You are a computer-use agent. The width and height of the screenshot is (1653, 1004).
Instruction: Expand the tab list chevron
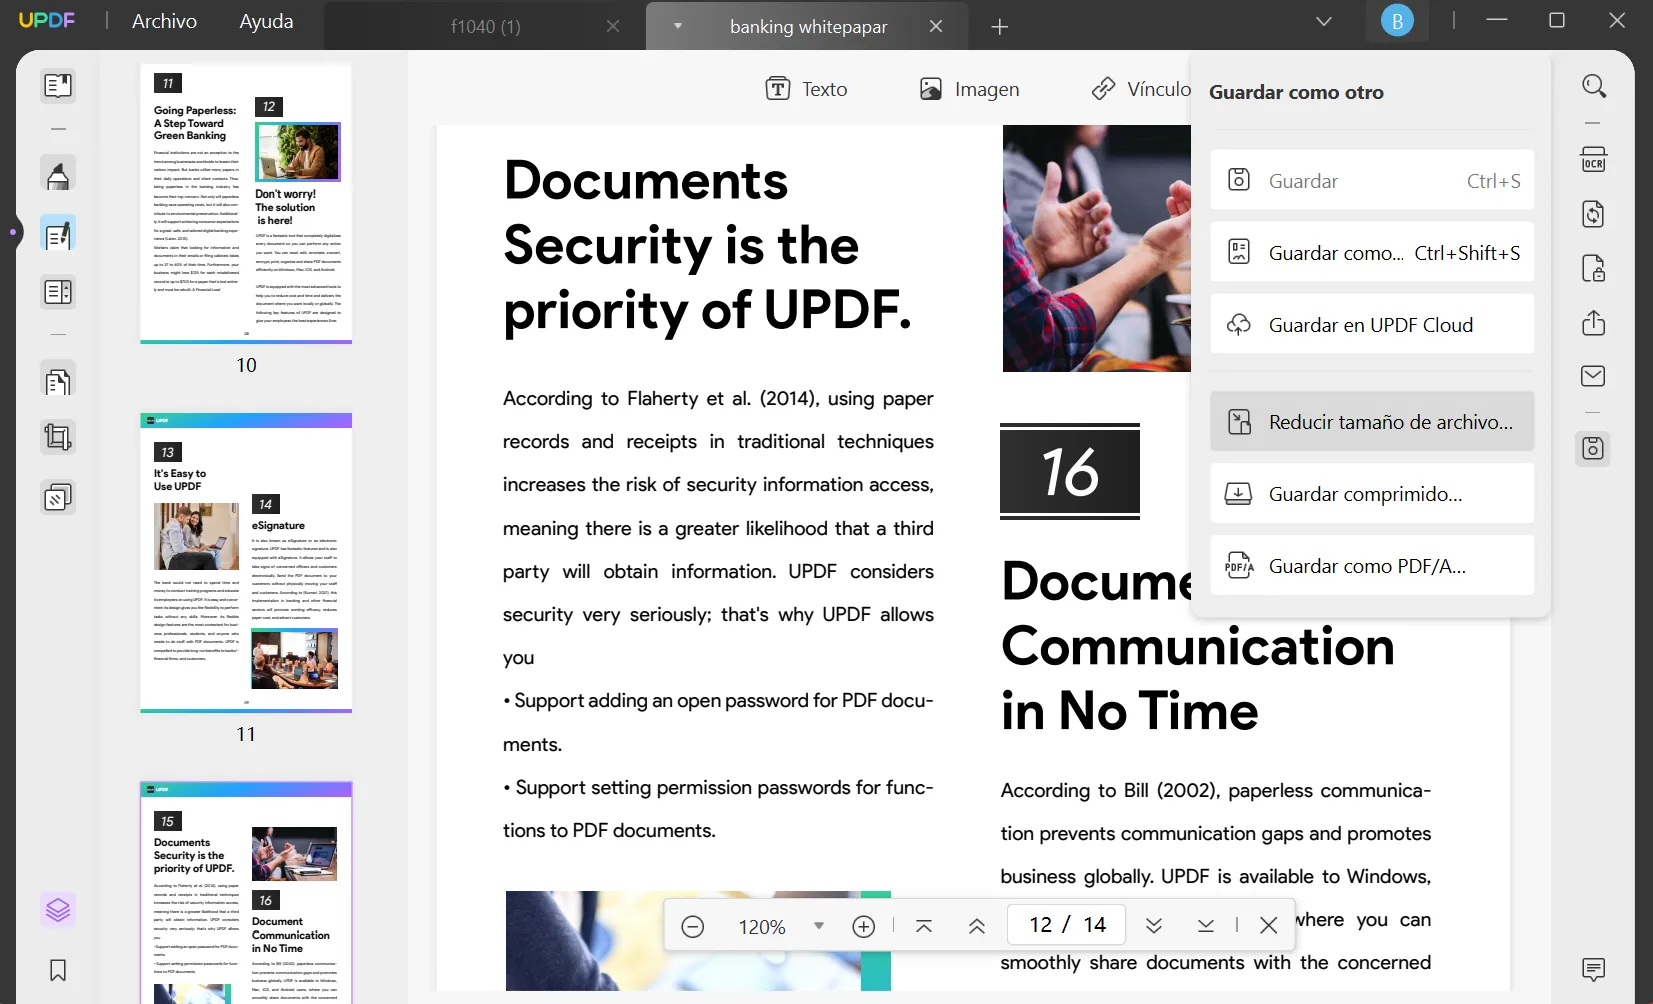[x=1324, y=21]
